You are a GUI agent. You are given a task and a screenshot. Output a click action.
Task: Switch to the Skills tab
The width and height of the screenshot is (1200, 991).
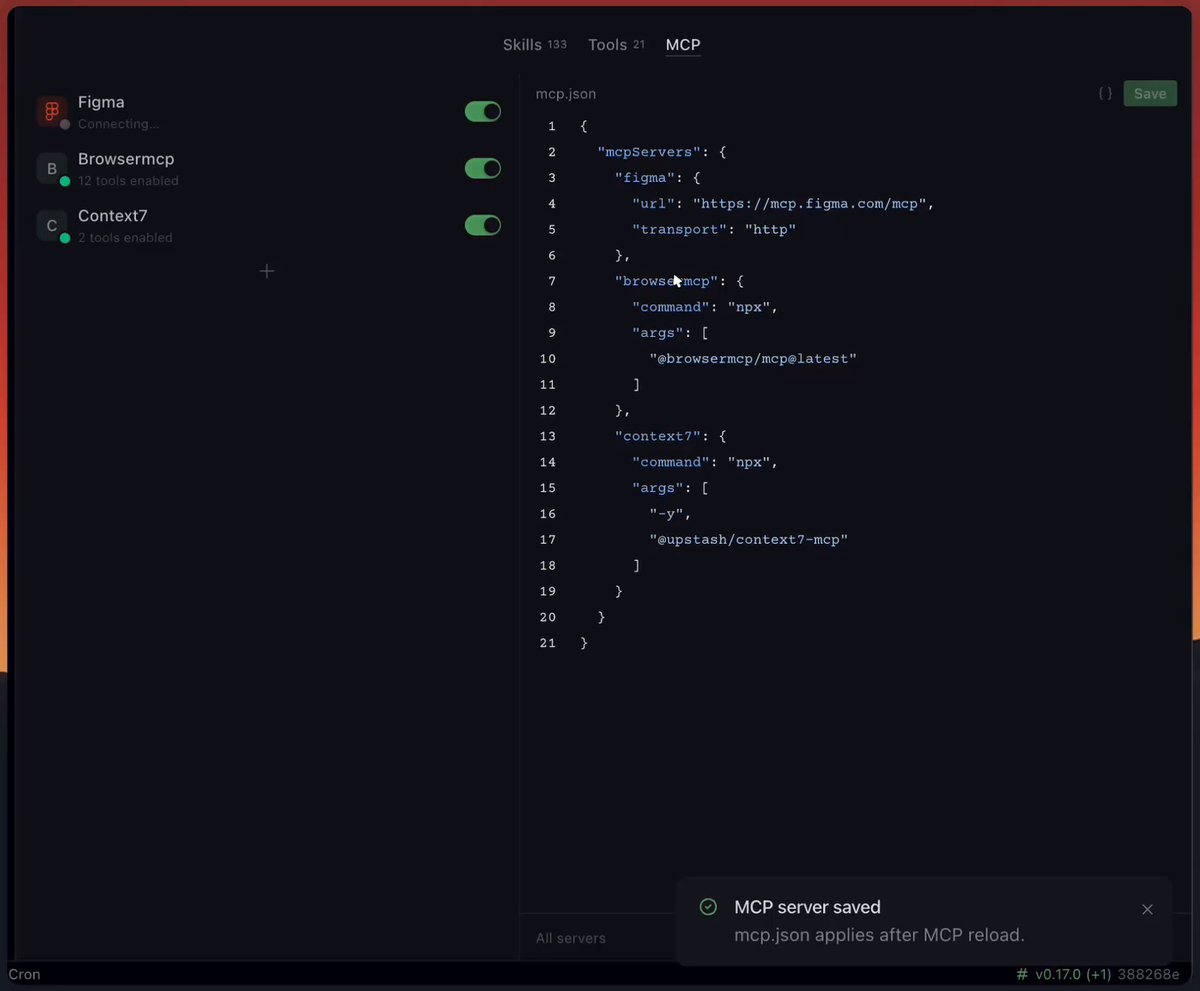pos(534,45)
